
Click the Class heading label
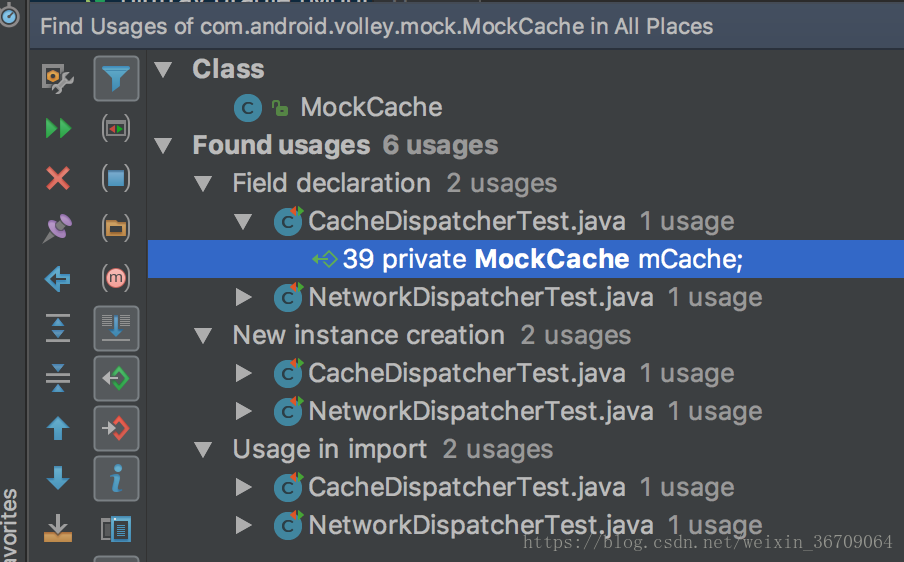tap(228, 69)
